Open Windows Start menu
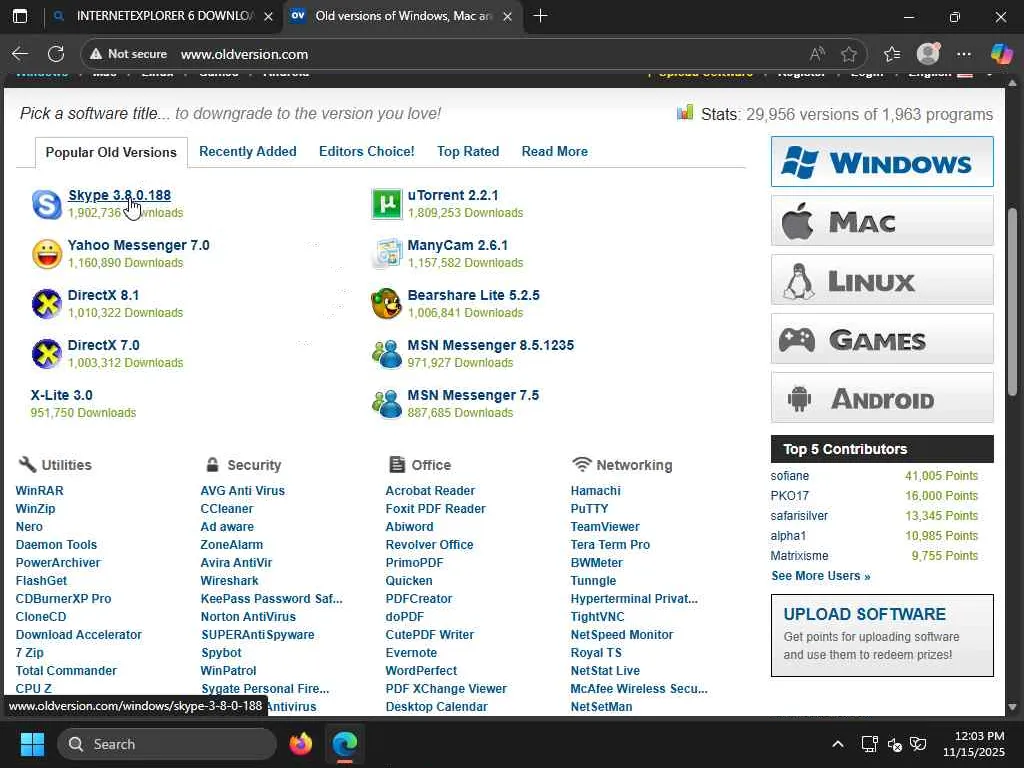 point(32,744)
